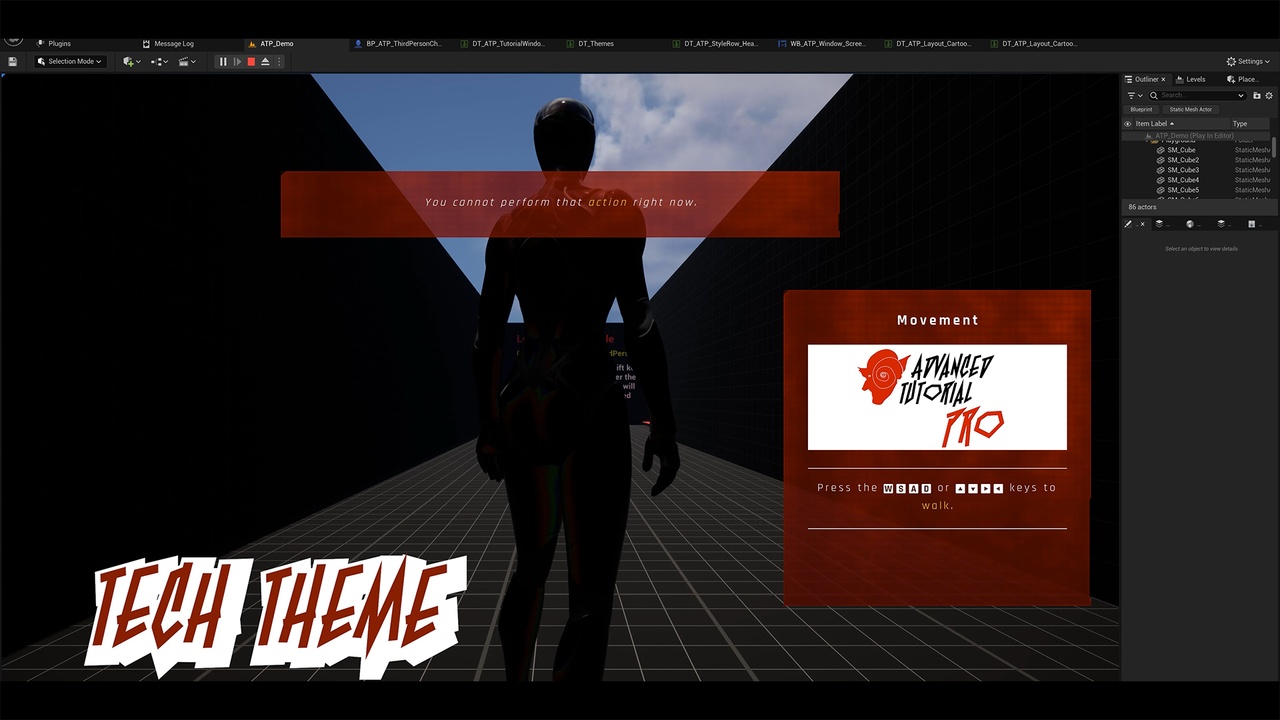Viewport: 1280px width, 720px height.
Task: Click the 86 actors status text
Action: tap(1142, 207)
